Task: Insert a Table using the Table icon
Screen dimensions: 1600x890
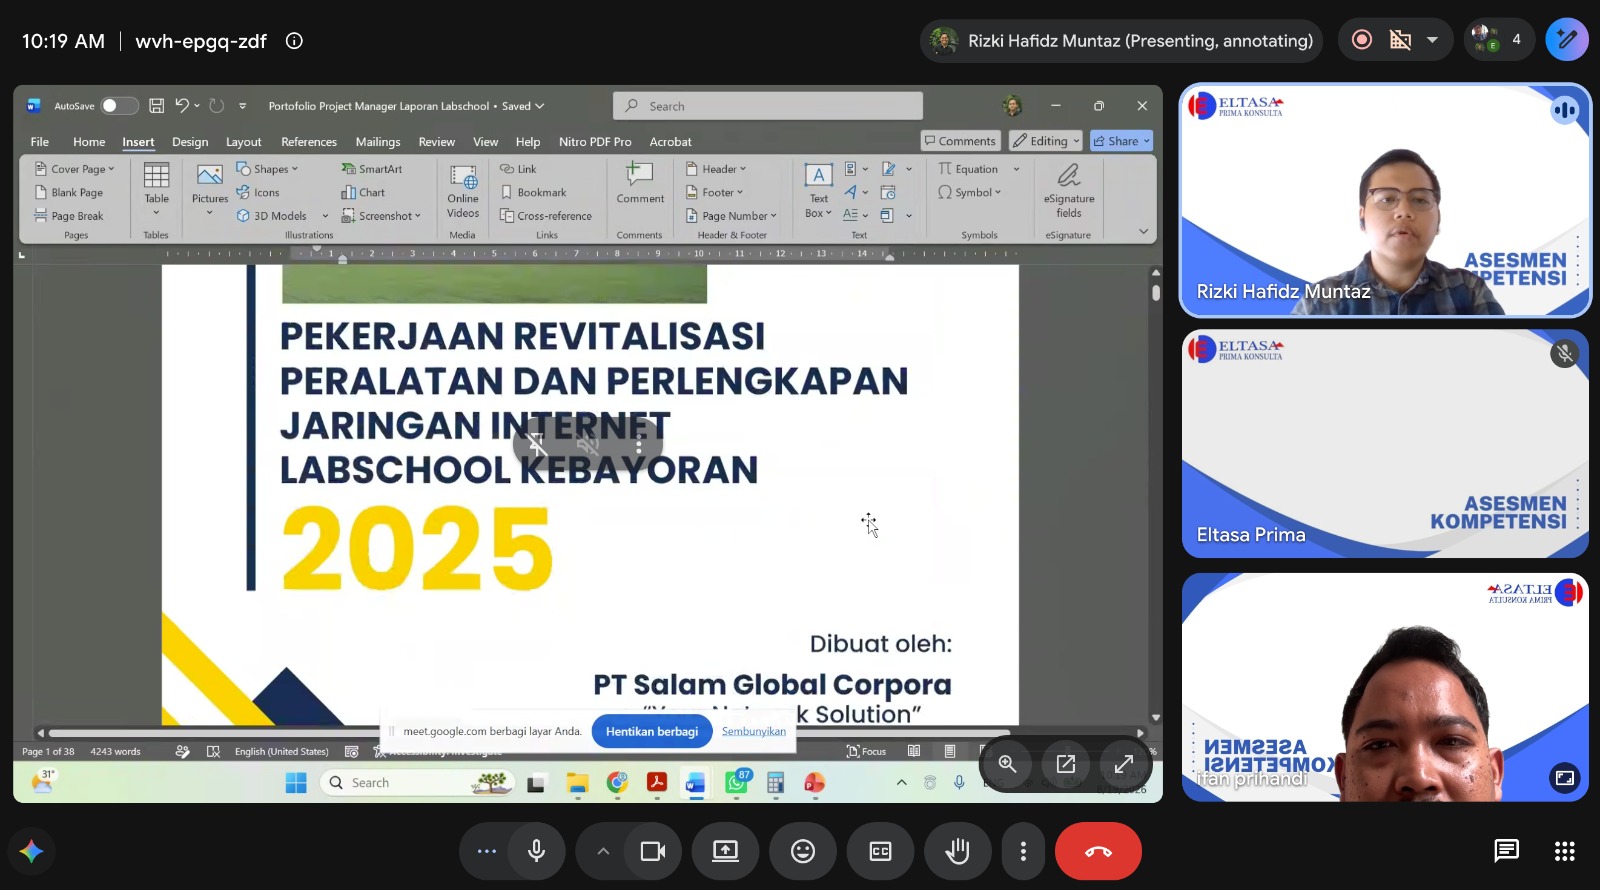Action: tap(156, 187)
